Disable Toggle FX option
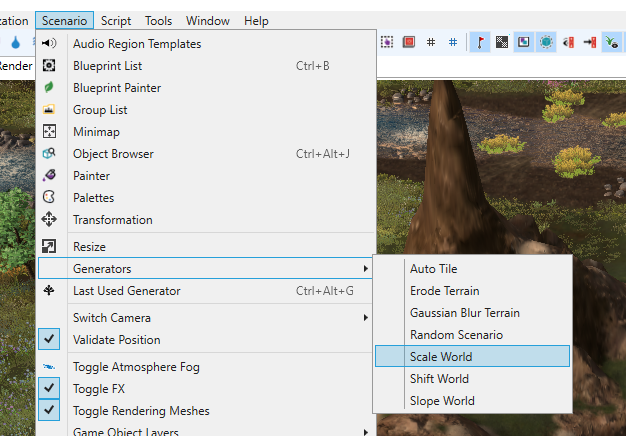The width and height of the screenshot is (626, 436). (x=49, y=388)
